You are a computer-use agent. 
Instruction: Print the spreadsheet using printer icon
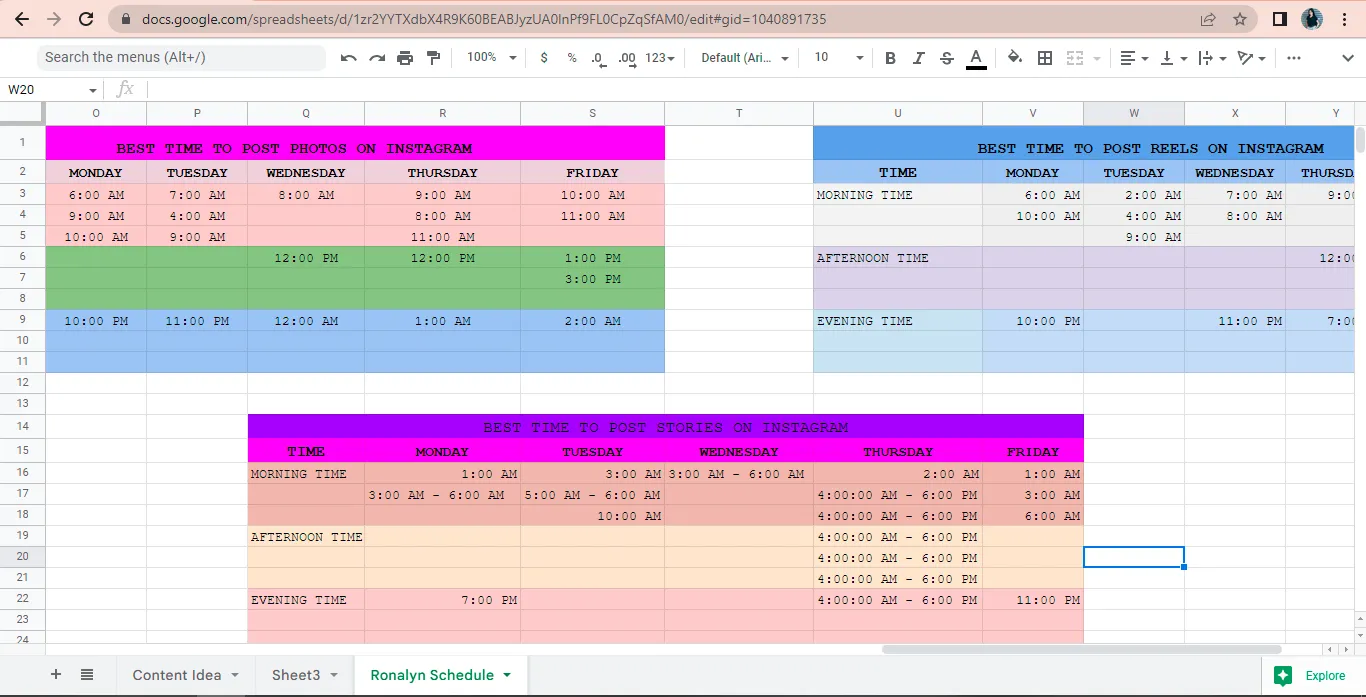click(x=405, y=58)
